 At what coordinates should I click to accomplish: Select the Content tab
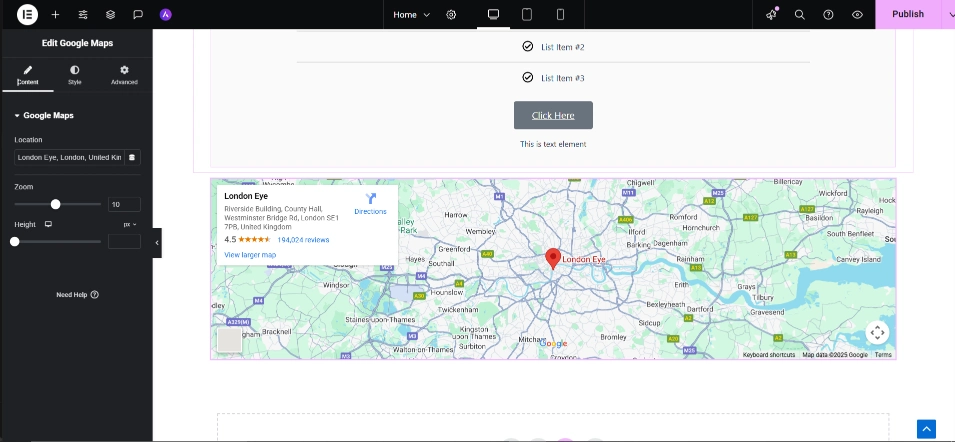[x=27, y=75]
